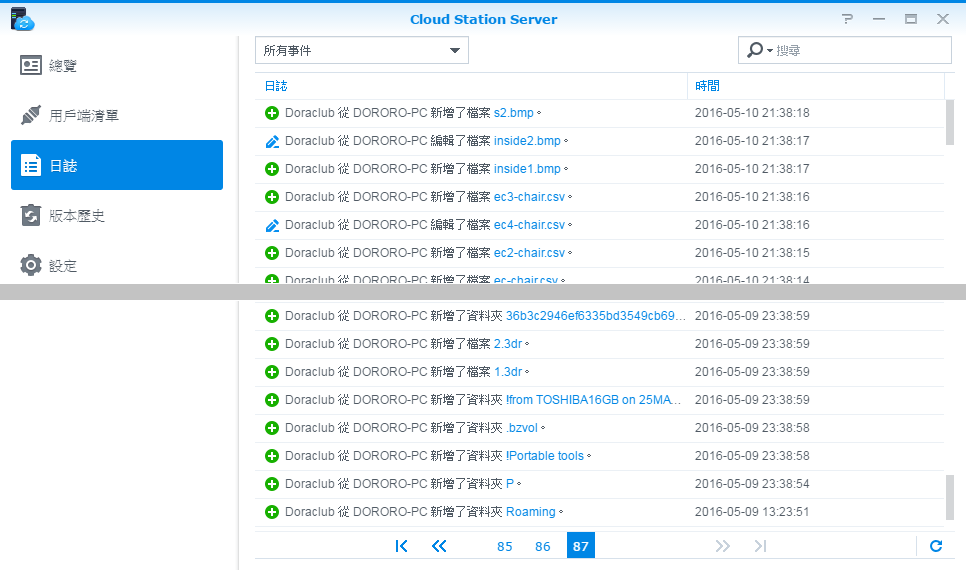Screen dimensions: 966x571
Task: Select timestamp 2016-05-10 21:38:18
Action: pos(752,113)
